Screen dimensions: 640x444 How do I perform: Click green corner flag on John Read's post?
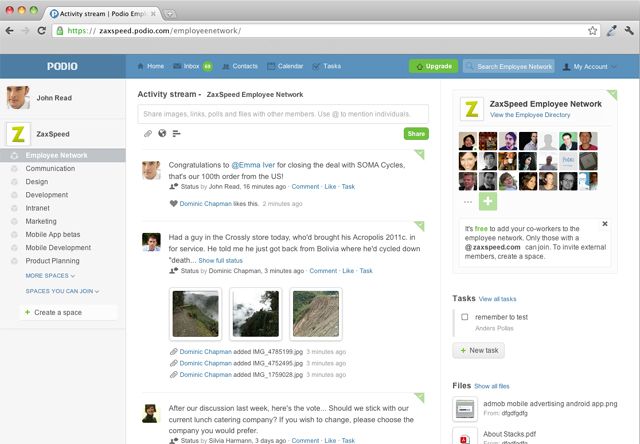pyautogui.click(x=420, y=154)
